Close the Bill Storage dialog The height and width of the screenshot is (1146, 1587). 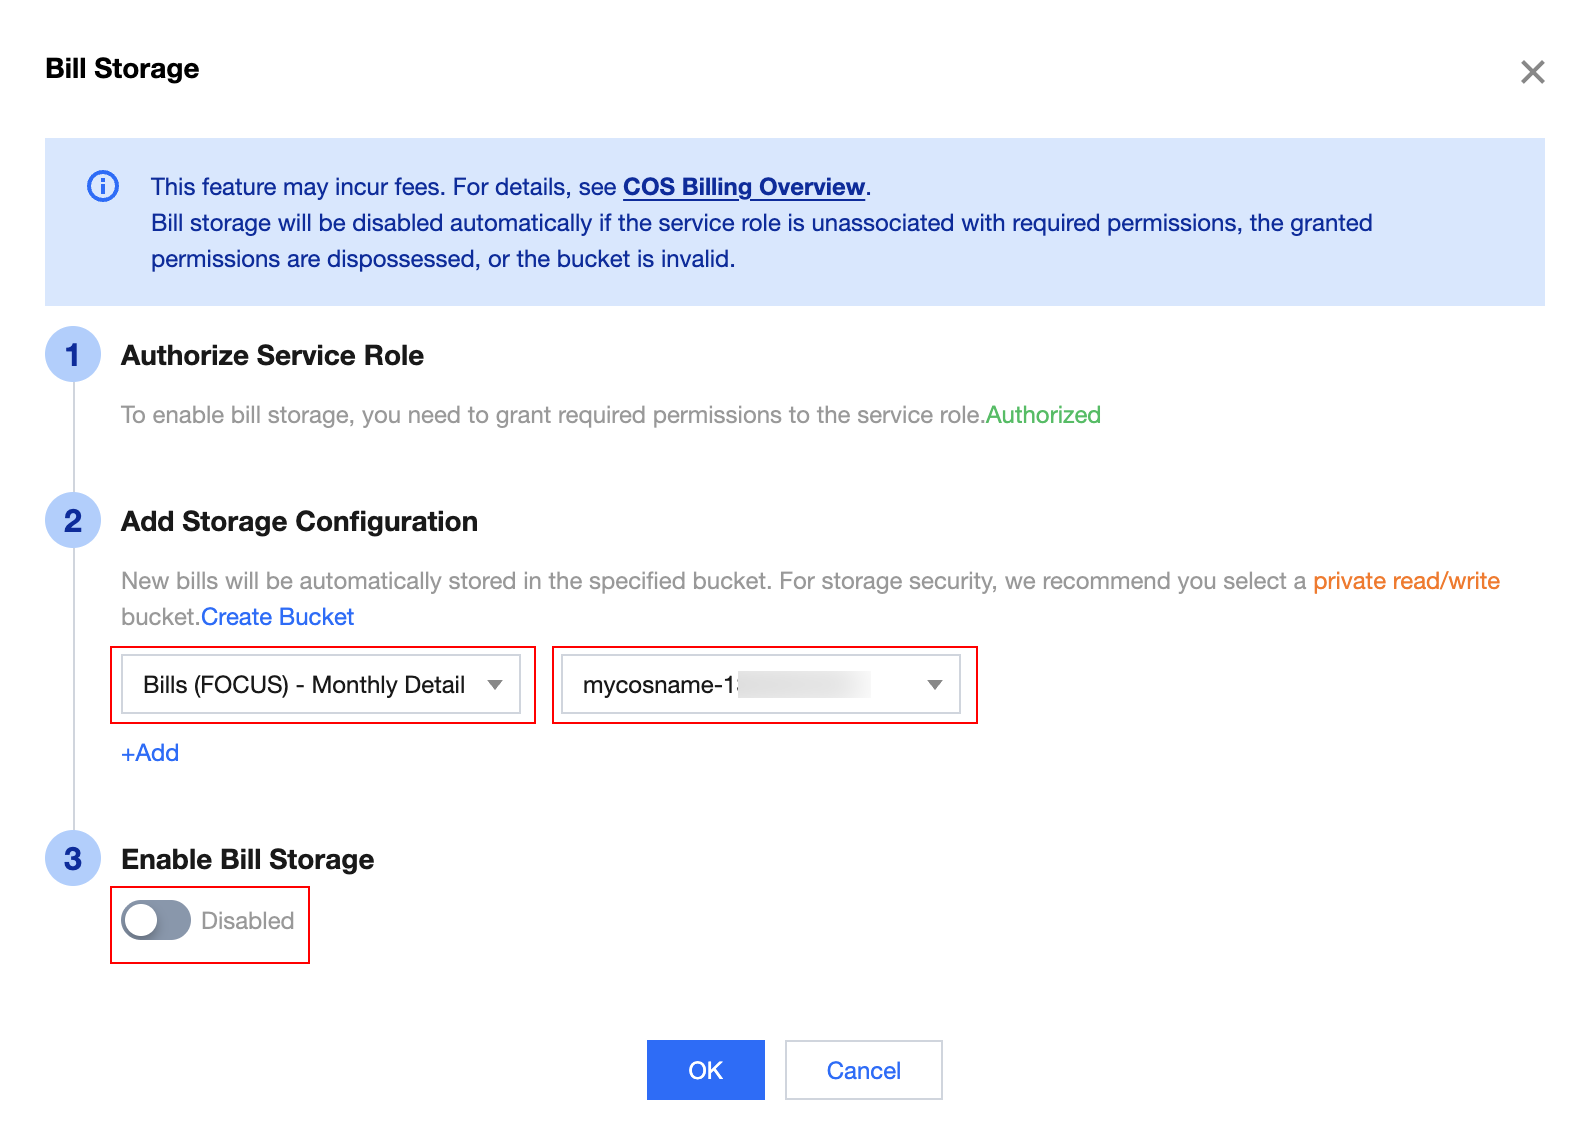1532,72
